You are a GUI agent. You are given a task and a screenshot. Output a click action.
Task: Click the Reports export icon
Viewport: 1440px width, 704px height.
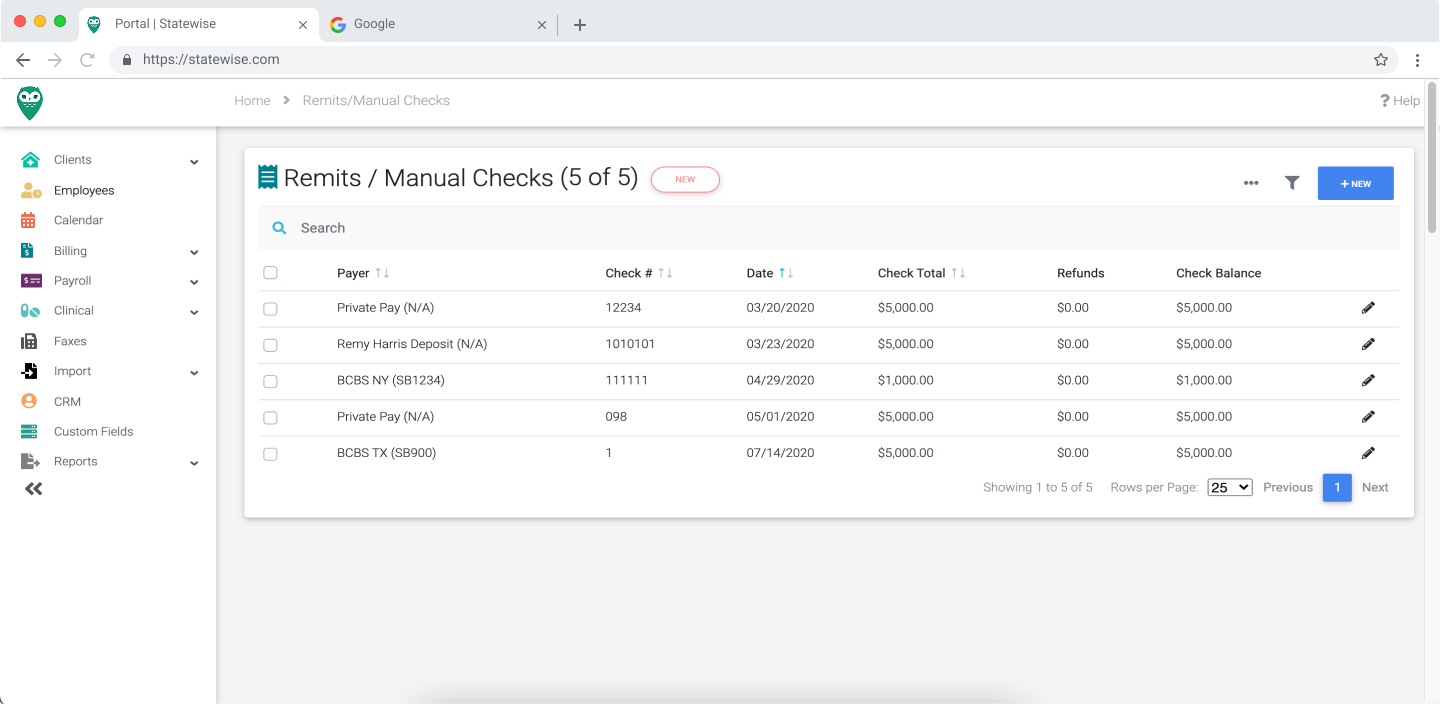[x=30, y=461]
